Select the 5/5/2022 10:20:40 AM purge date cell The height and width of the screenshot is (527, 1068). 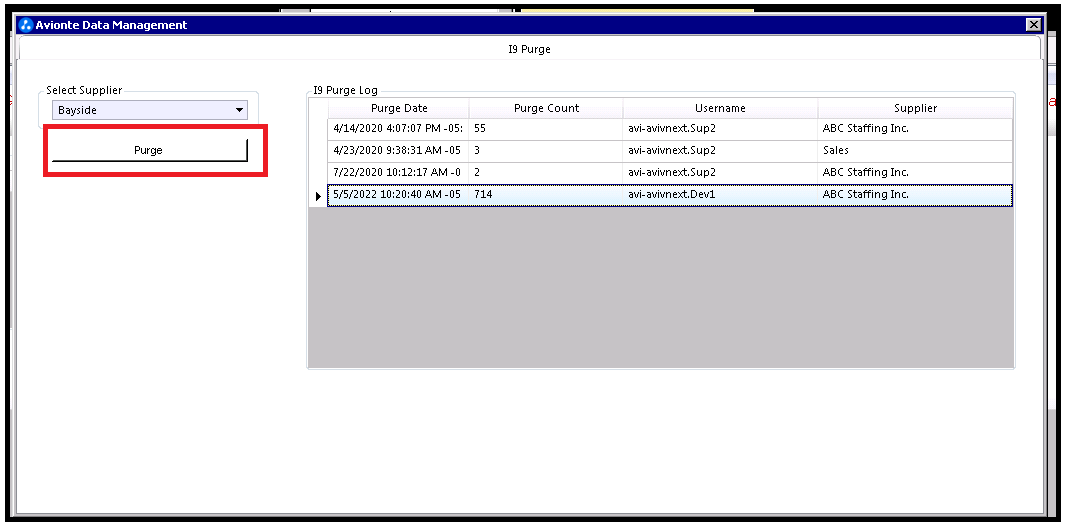coord(398,195)
